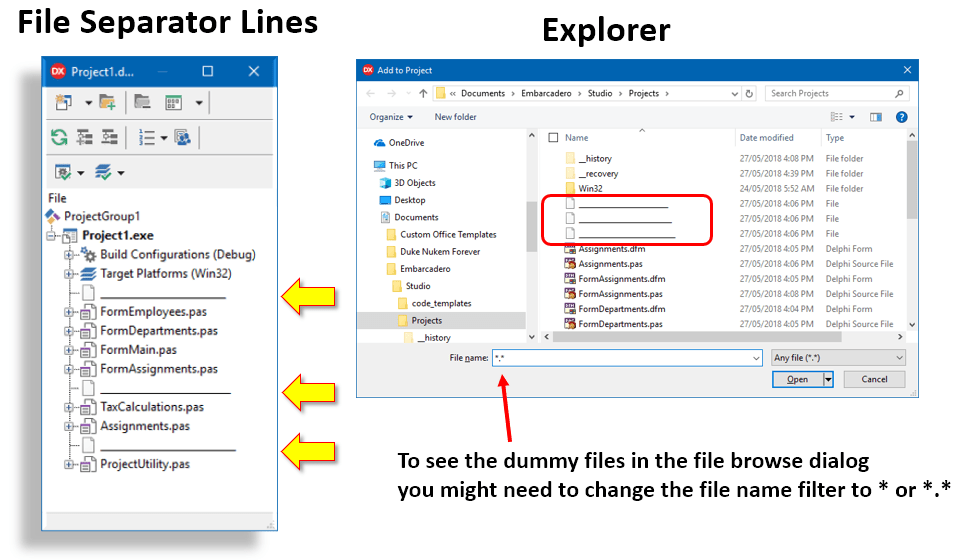
Task: Open the address bar path history dropdown
Action: (734, 94)
